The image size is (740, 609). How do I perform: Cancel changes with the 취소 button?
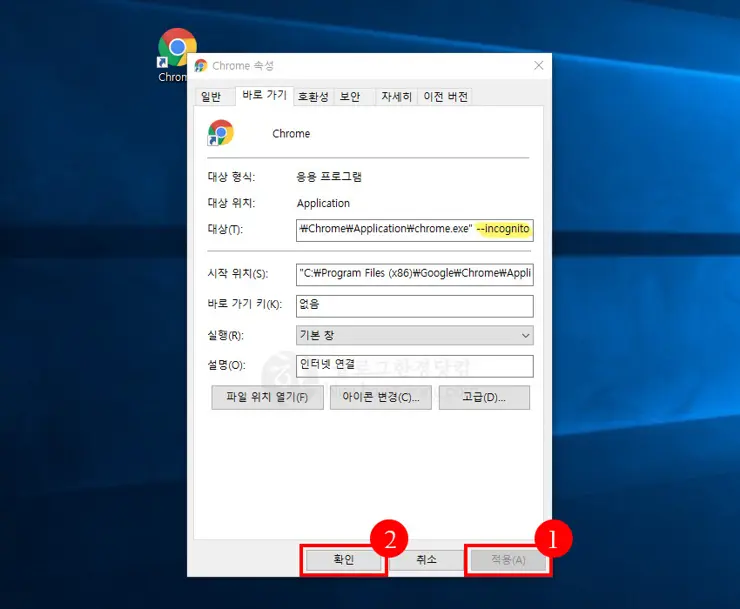(x=426, y=560)
